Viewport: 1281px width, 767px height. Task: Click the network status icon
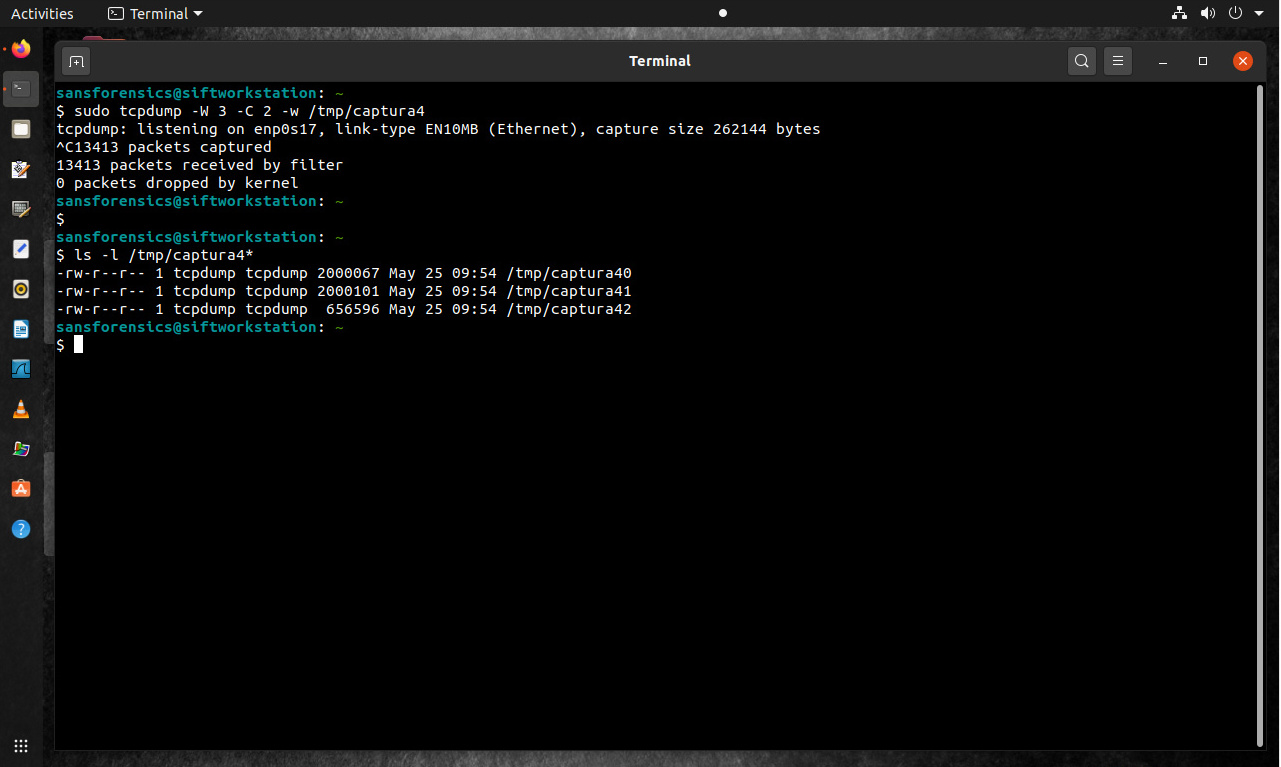point(1179,13)
